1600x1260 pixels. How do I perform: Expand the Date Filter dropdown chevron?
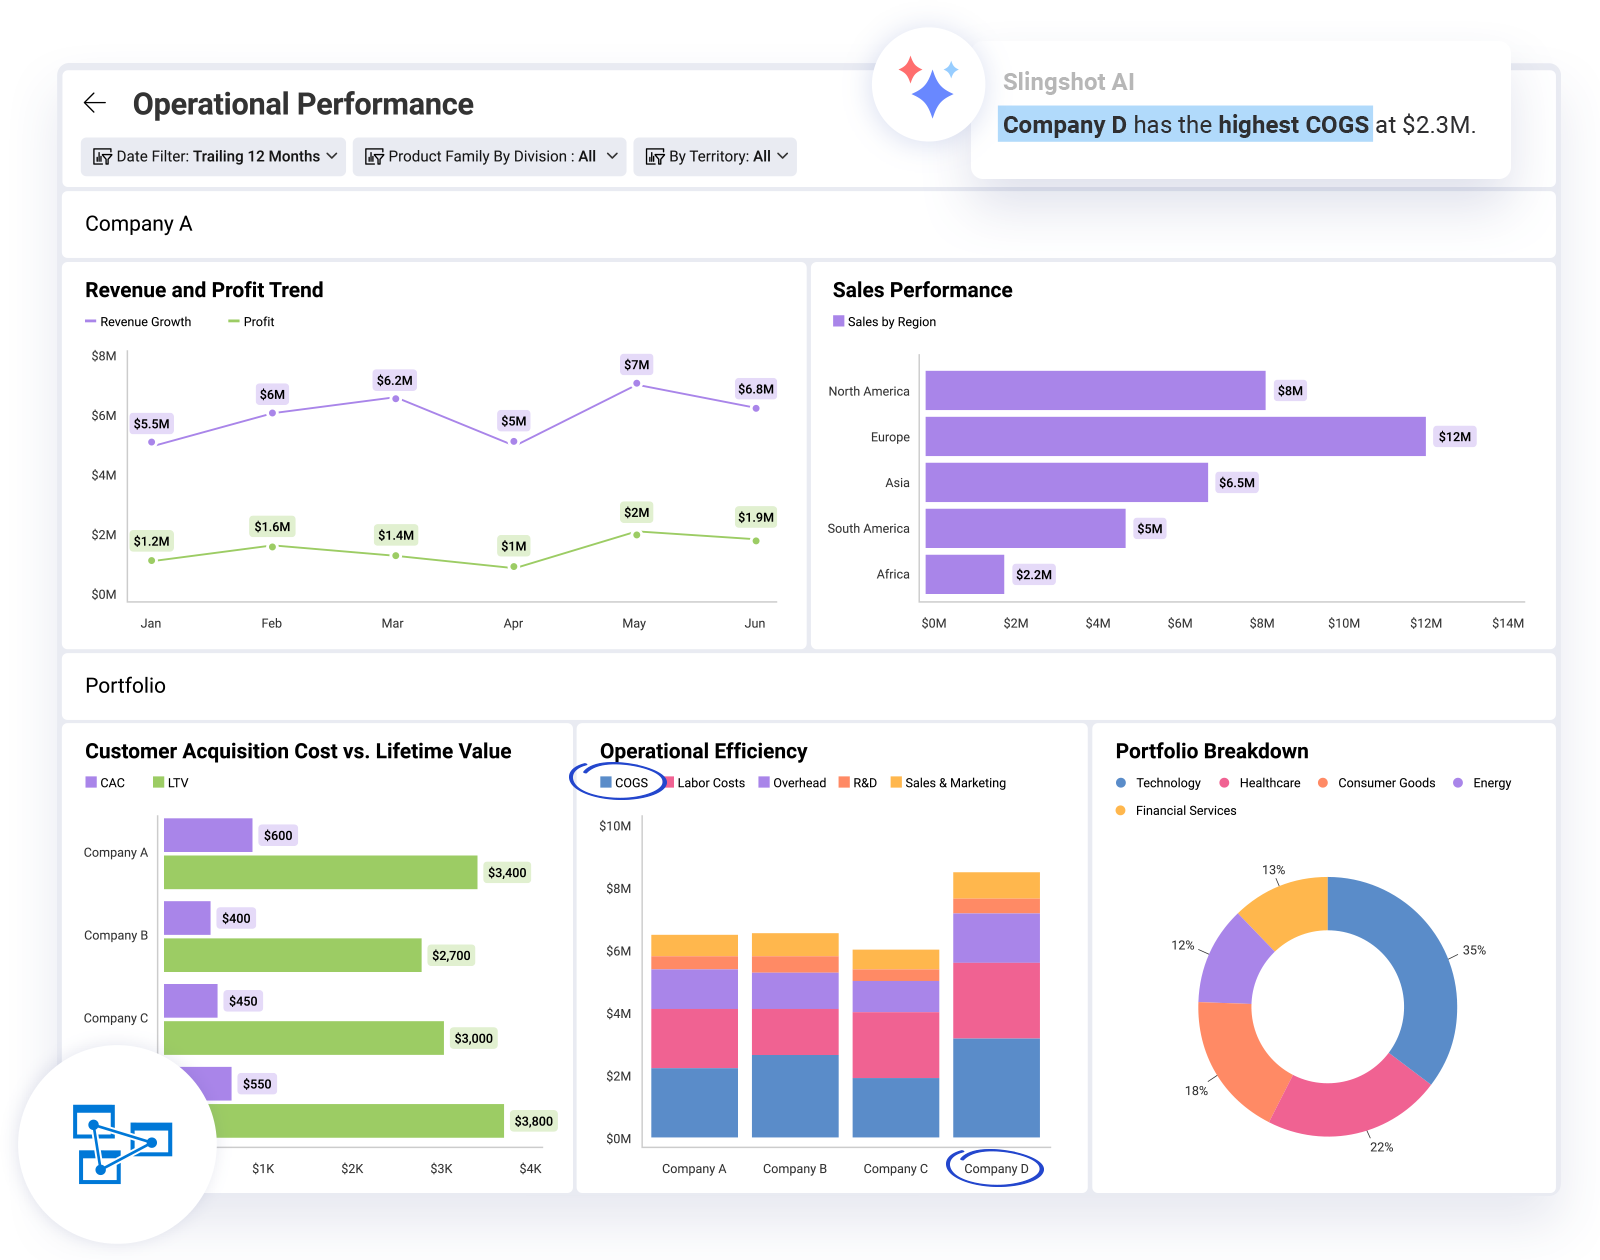(x=332, y=156)
